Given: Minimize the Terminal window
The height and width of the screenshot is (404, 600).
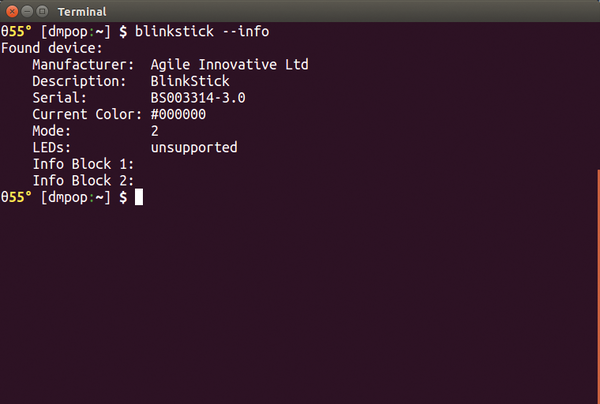Looking at the screenshot, I should coord(27,11).
